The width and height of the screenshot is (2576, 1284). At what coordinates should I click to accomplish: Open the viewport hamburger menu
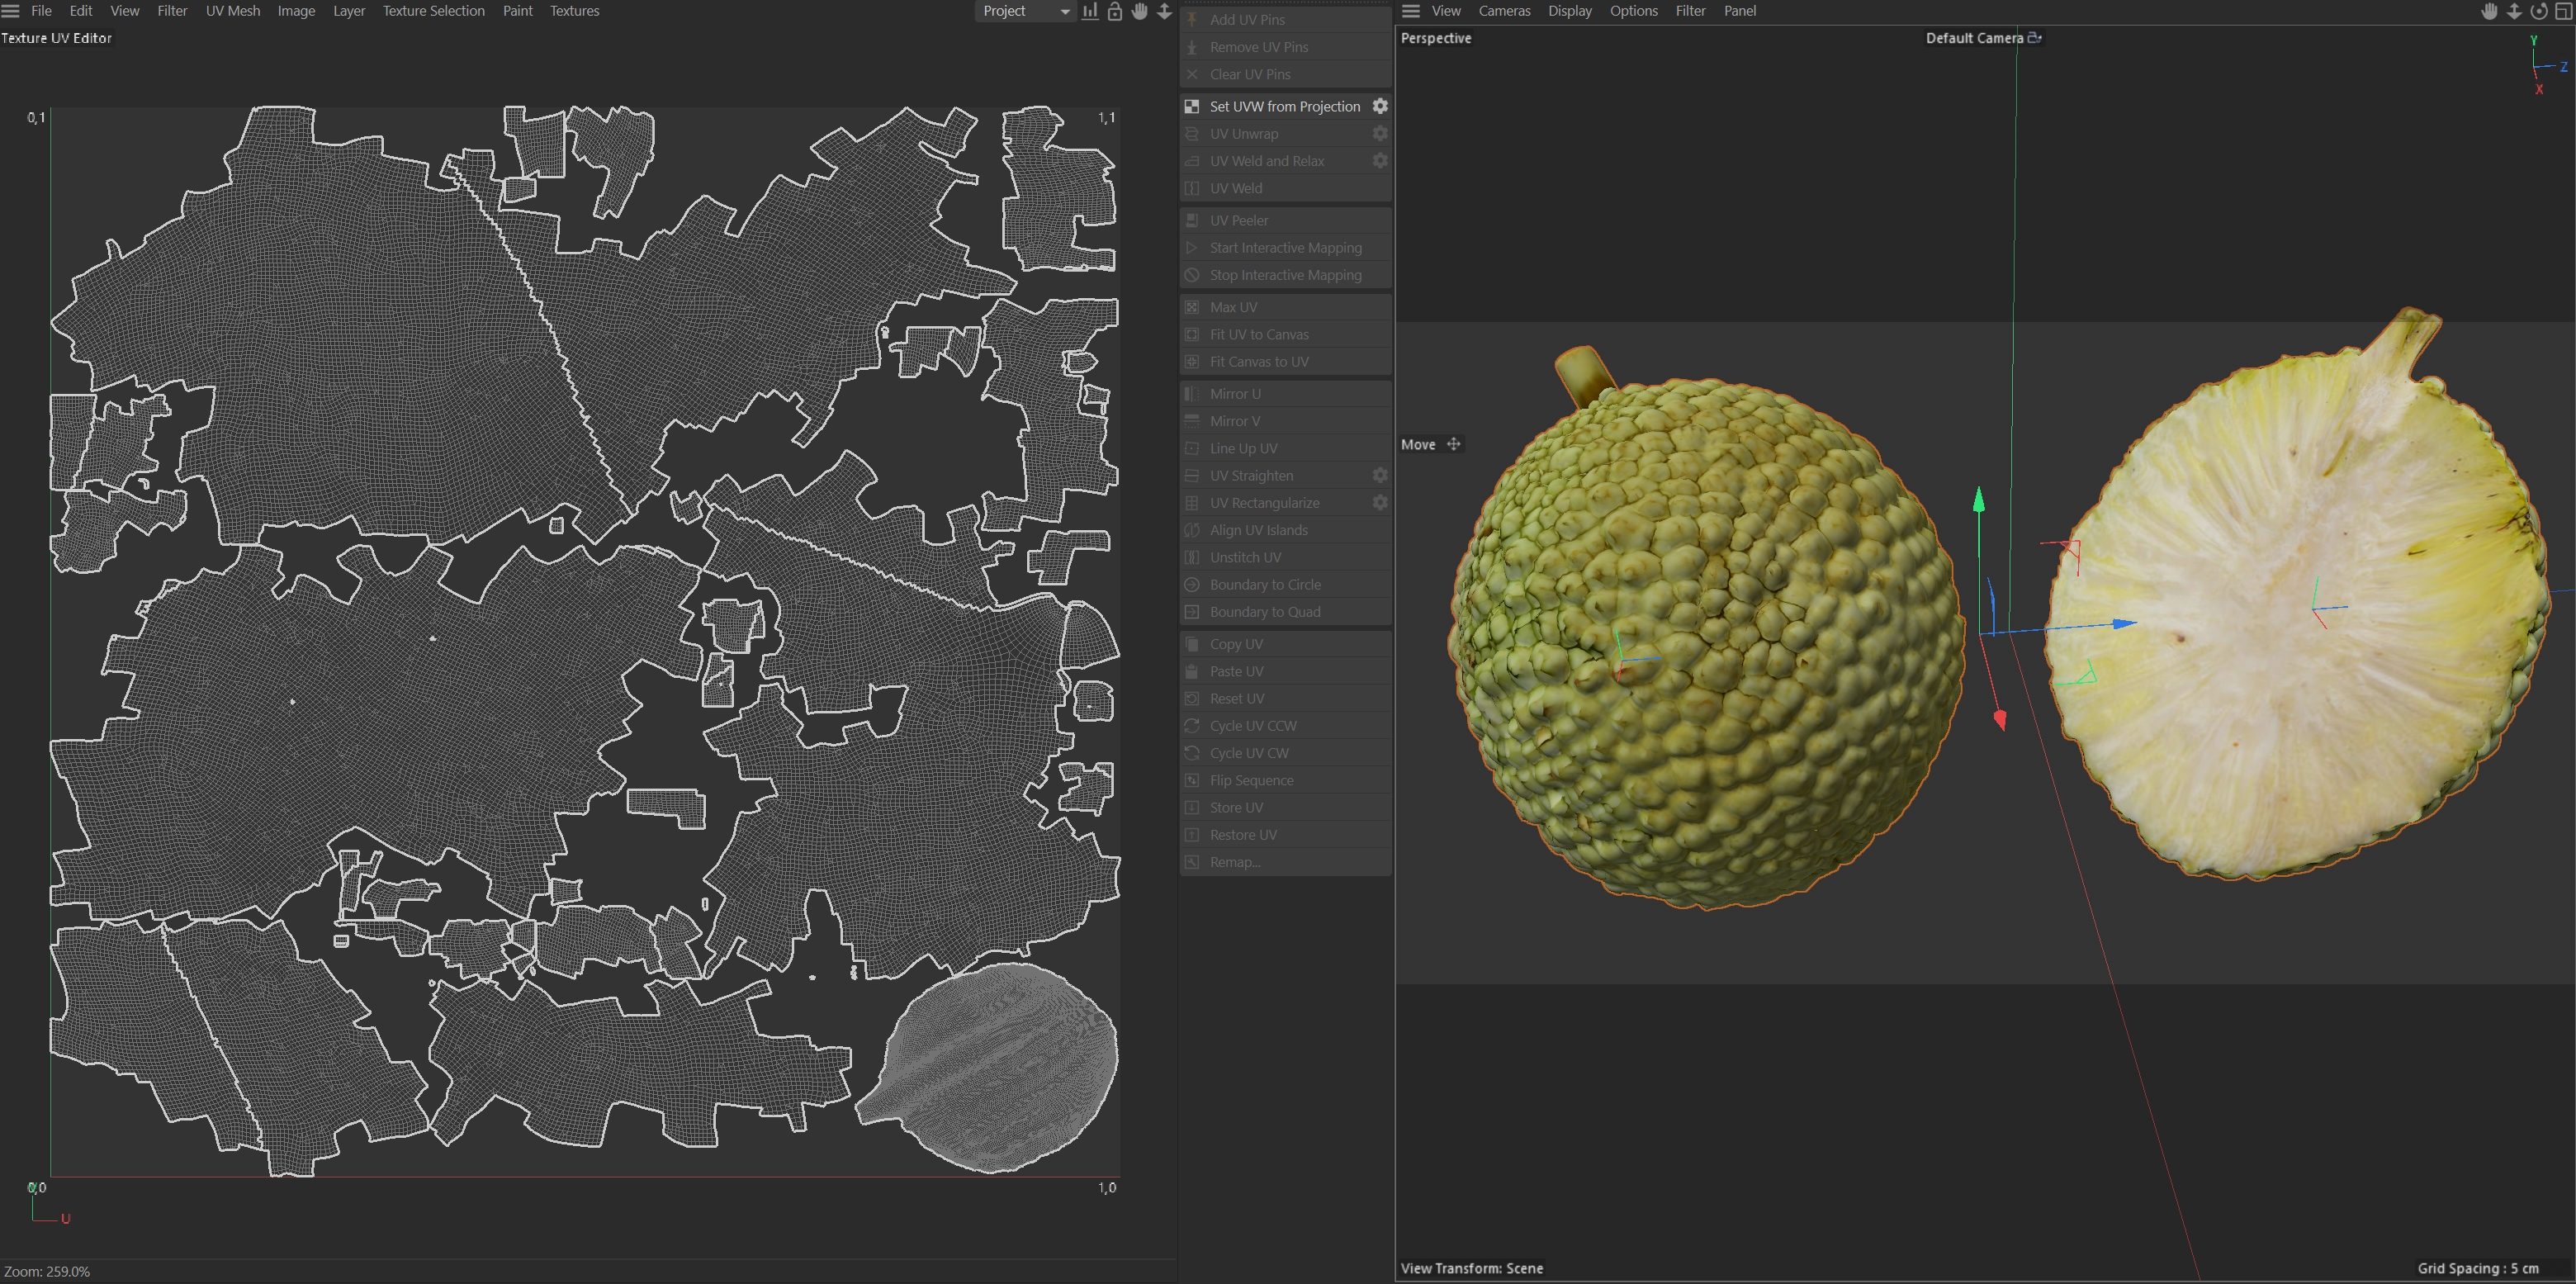[x=1411, y=11]
